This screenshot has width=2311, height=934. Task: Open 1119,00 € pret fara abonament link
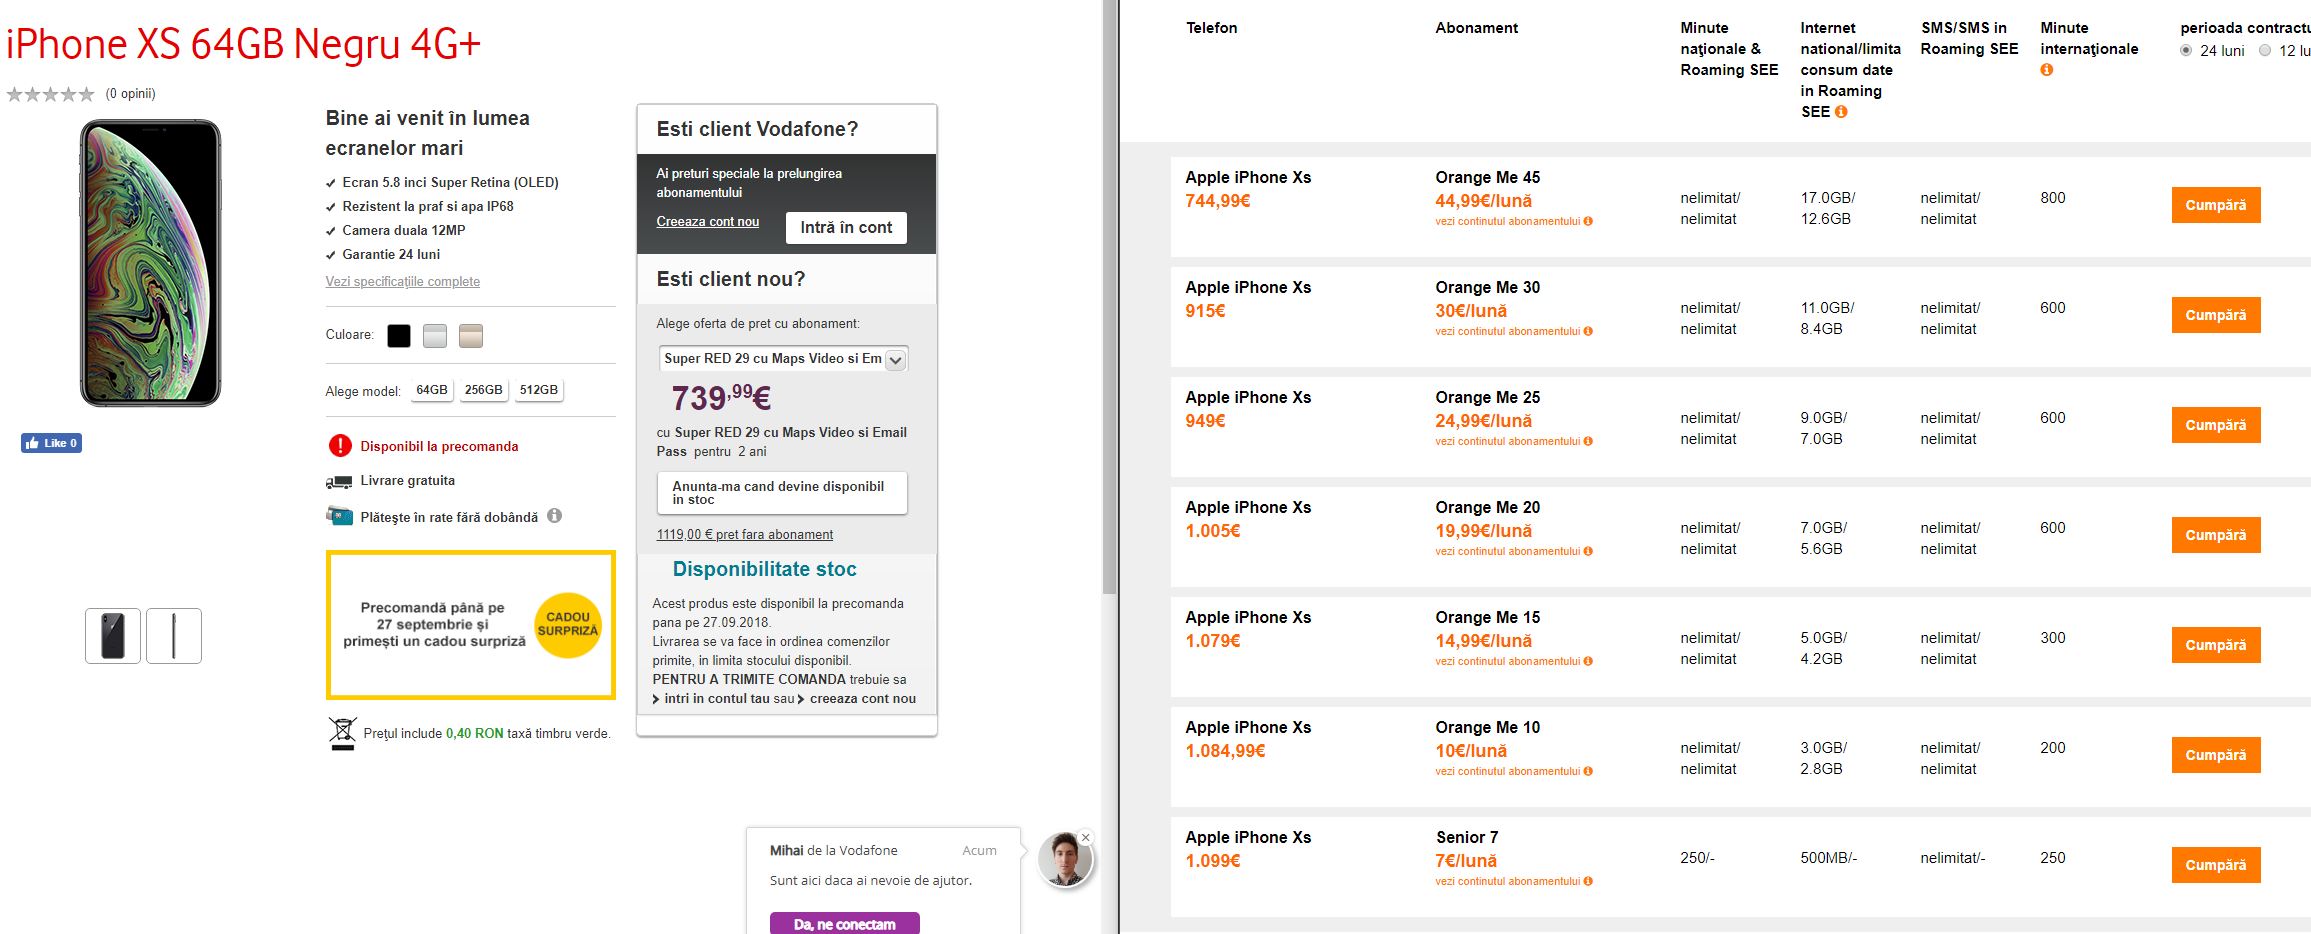(745, 535)
